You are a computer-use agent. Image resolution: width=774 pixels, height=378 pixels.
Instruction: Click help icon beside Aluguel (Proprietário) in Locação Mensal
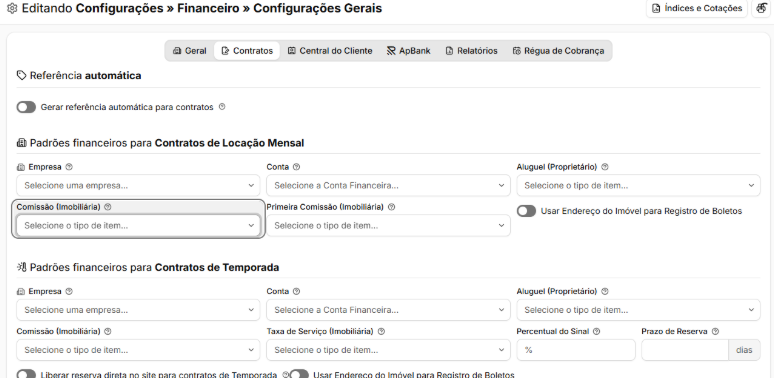click(x=605, y=167)
